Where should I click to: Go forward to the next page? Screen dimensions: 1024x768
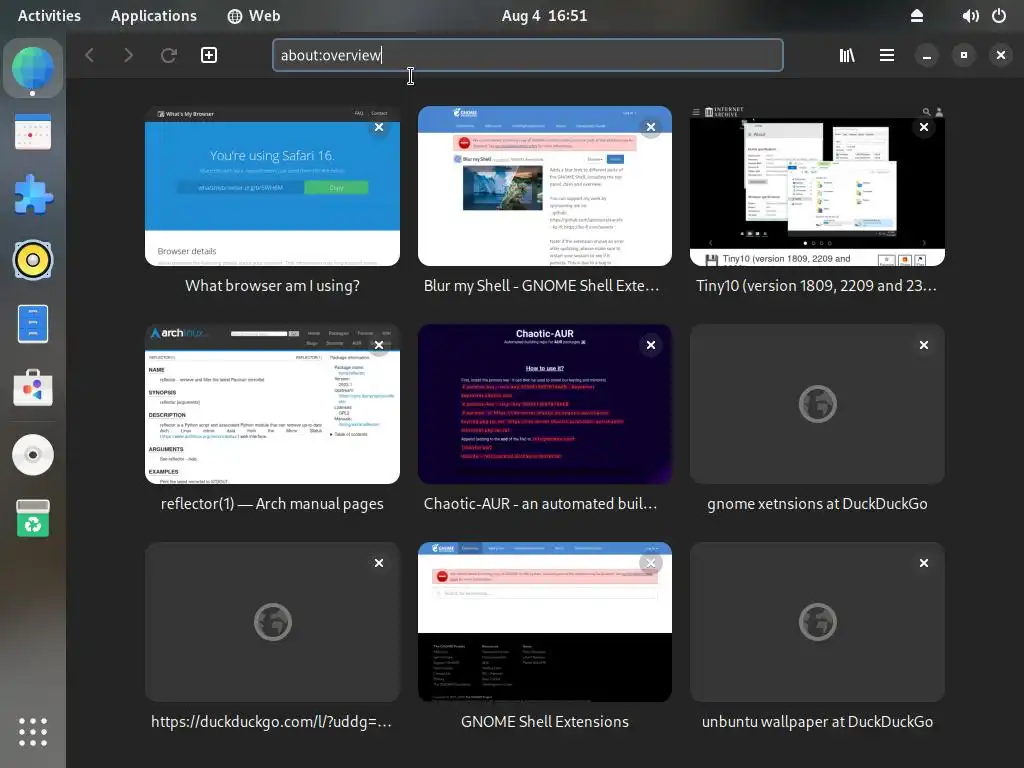pos(128,56)
